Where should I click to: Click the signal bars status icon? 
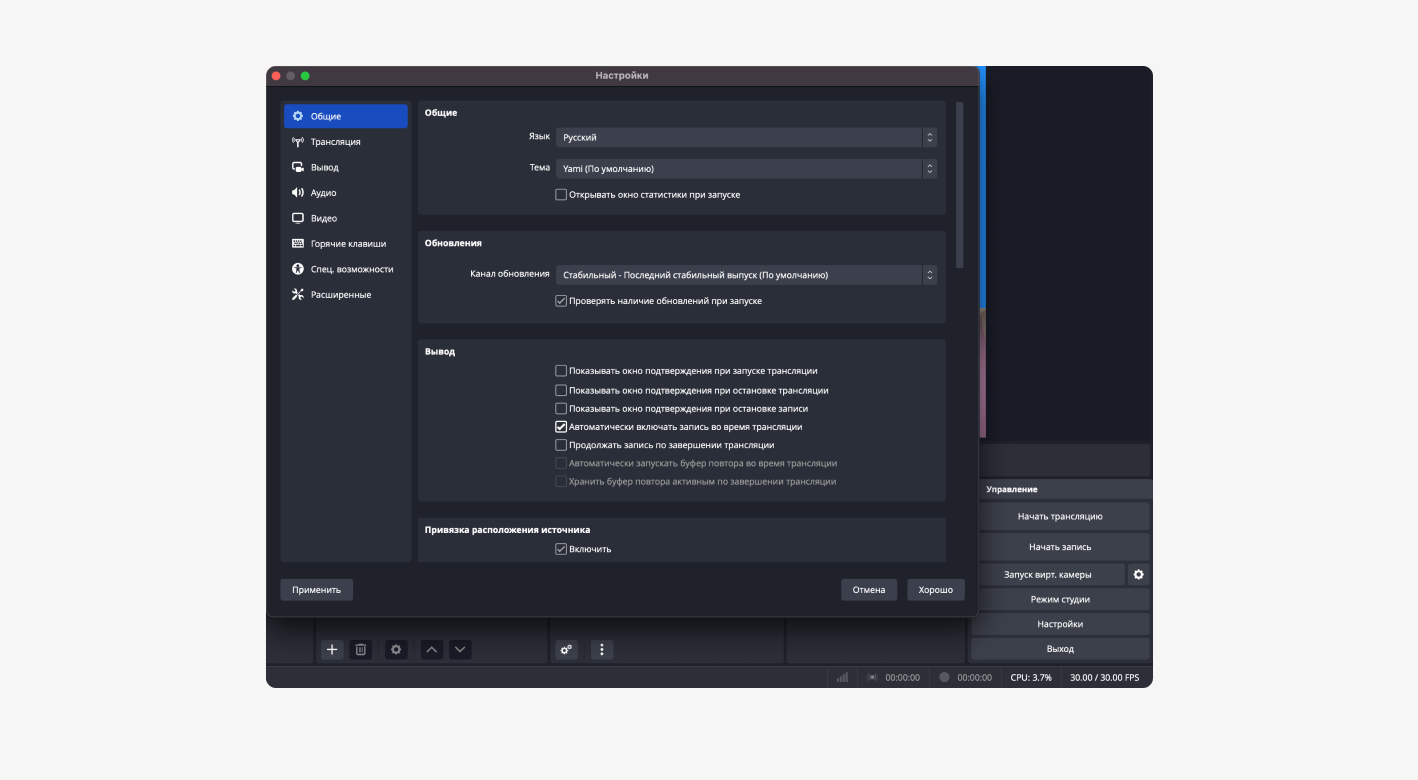(842, 677)
